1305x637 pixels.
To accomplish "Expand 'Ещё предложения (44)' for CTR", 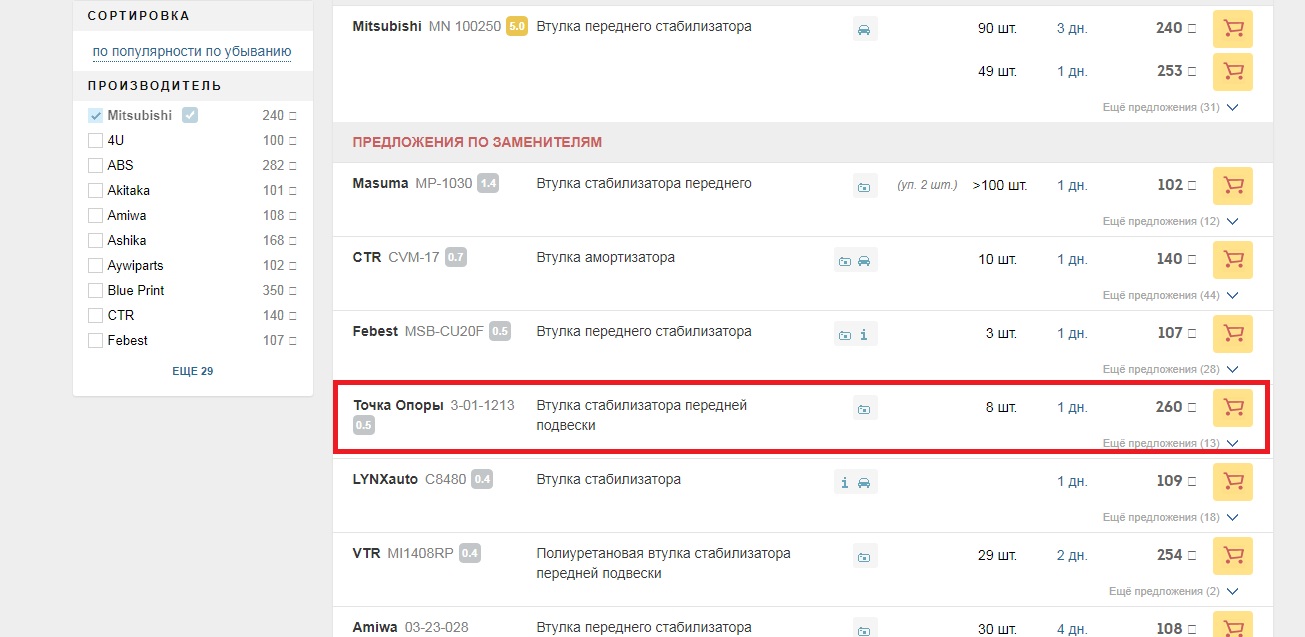I will pyautogui.click(x=1170, y=295).
